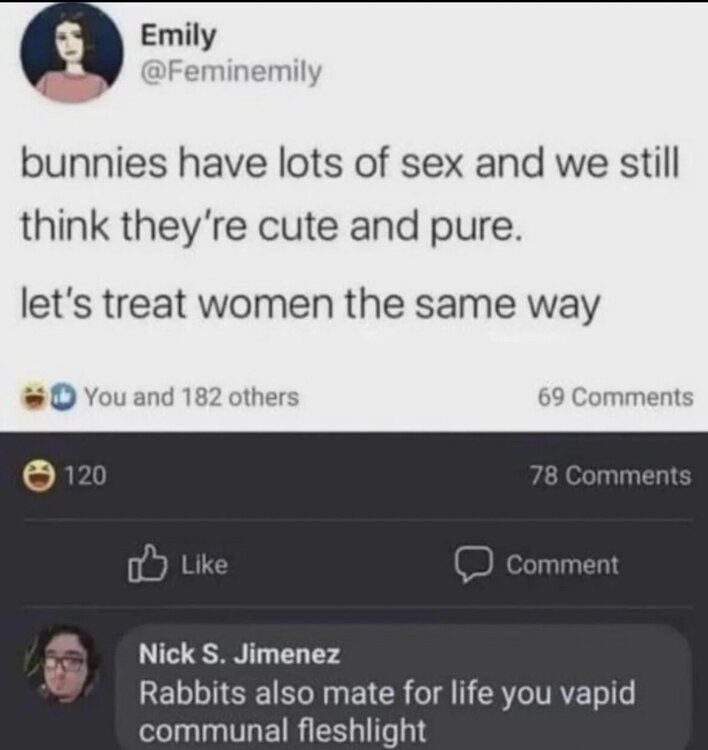Click the Comment text label
The image size is (708, 750).
562,565
